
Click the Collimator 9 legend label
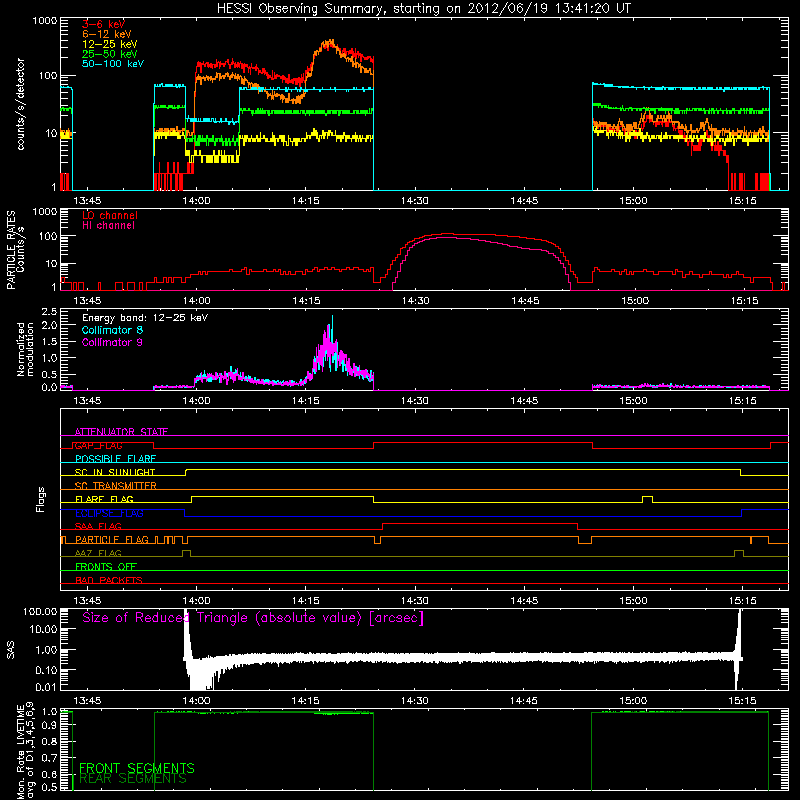(112, 342)
